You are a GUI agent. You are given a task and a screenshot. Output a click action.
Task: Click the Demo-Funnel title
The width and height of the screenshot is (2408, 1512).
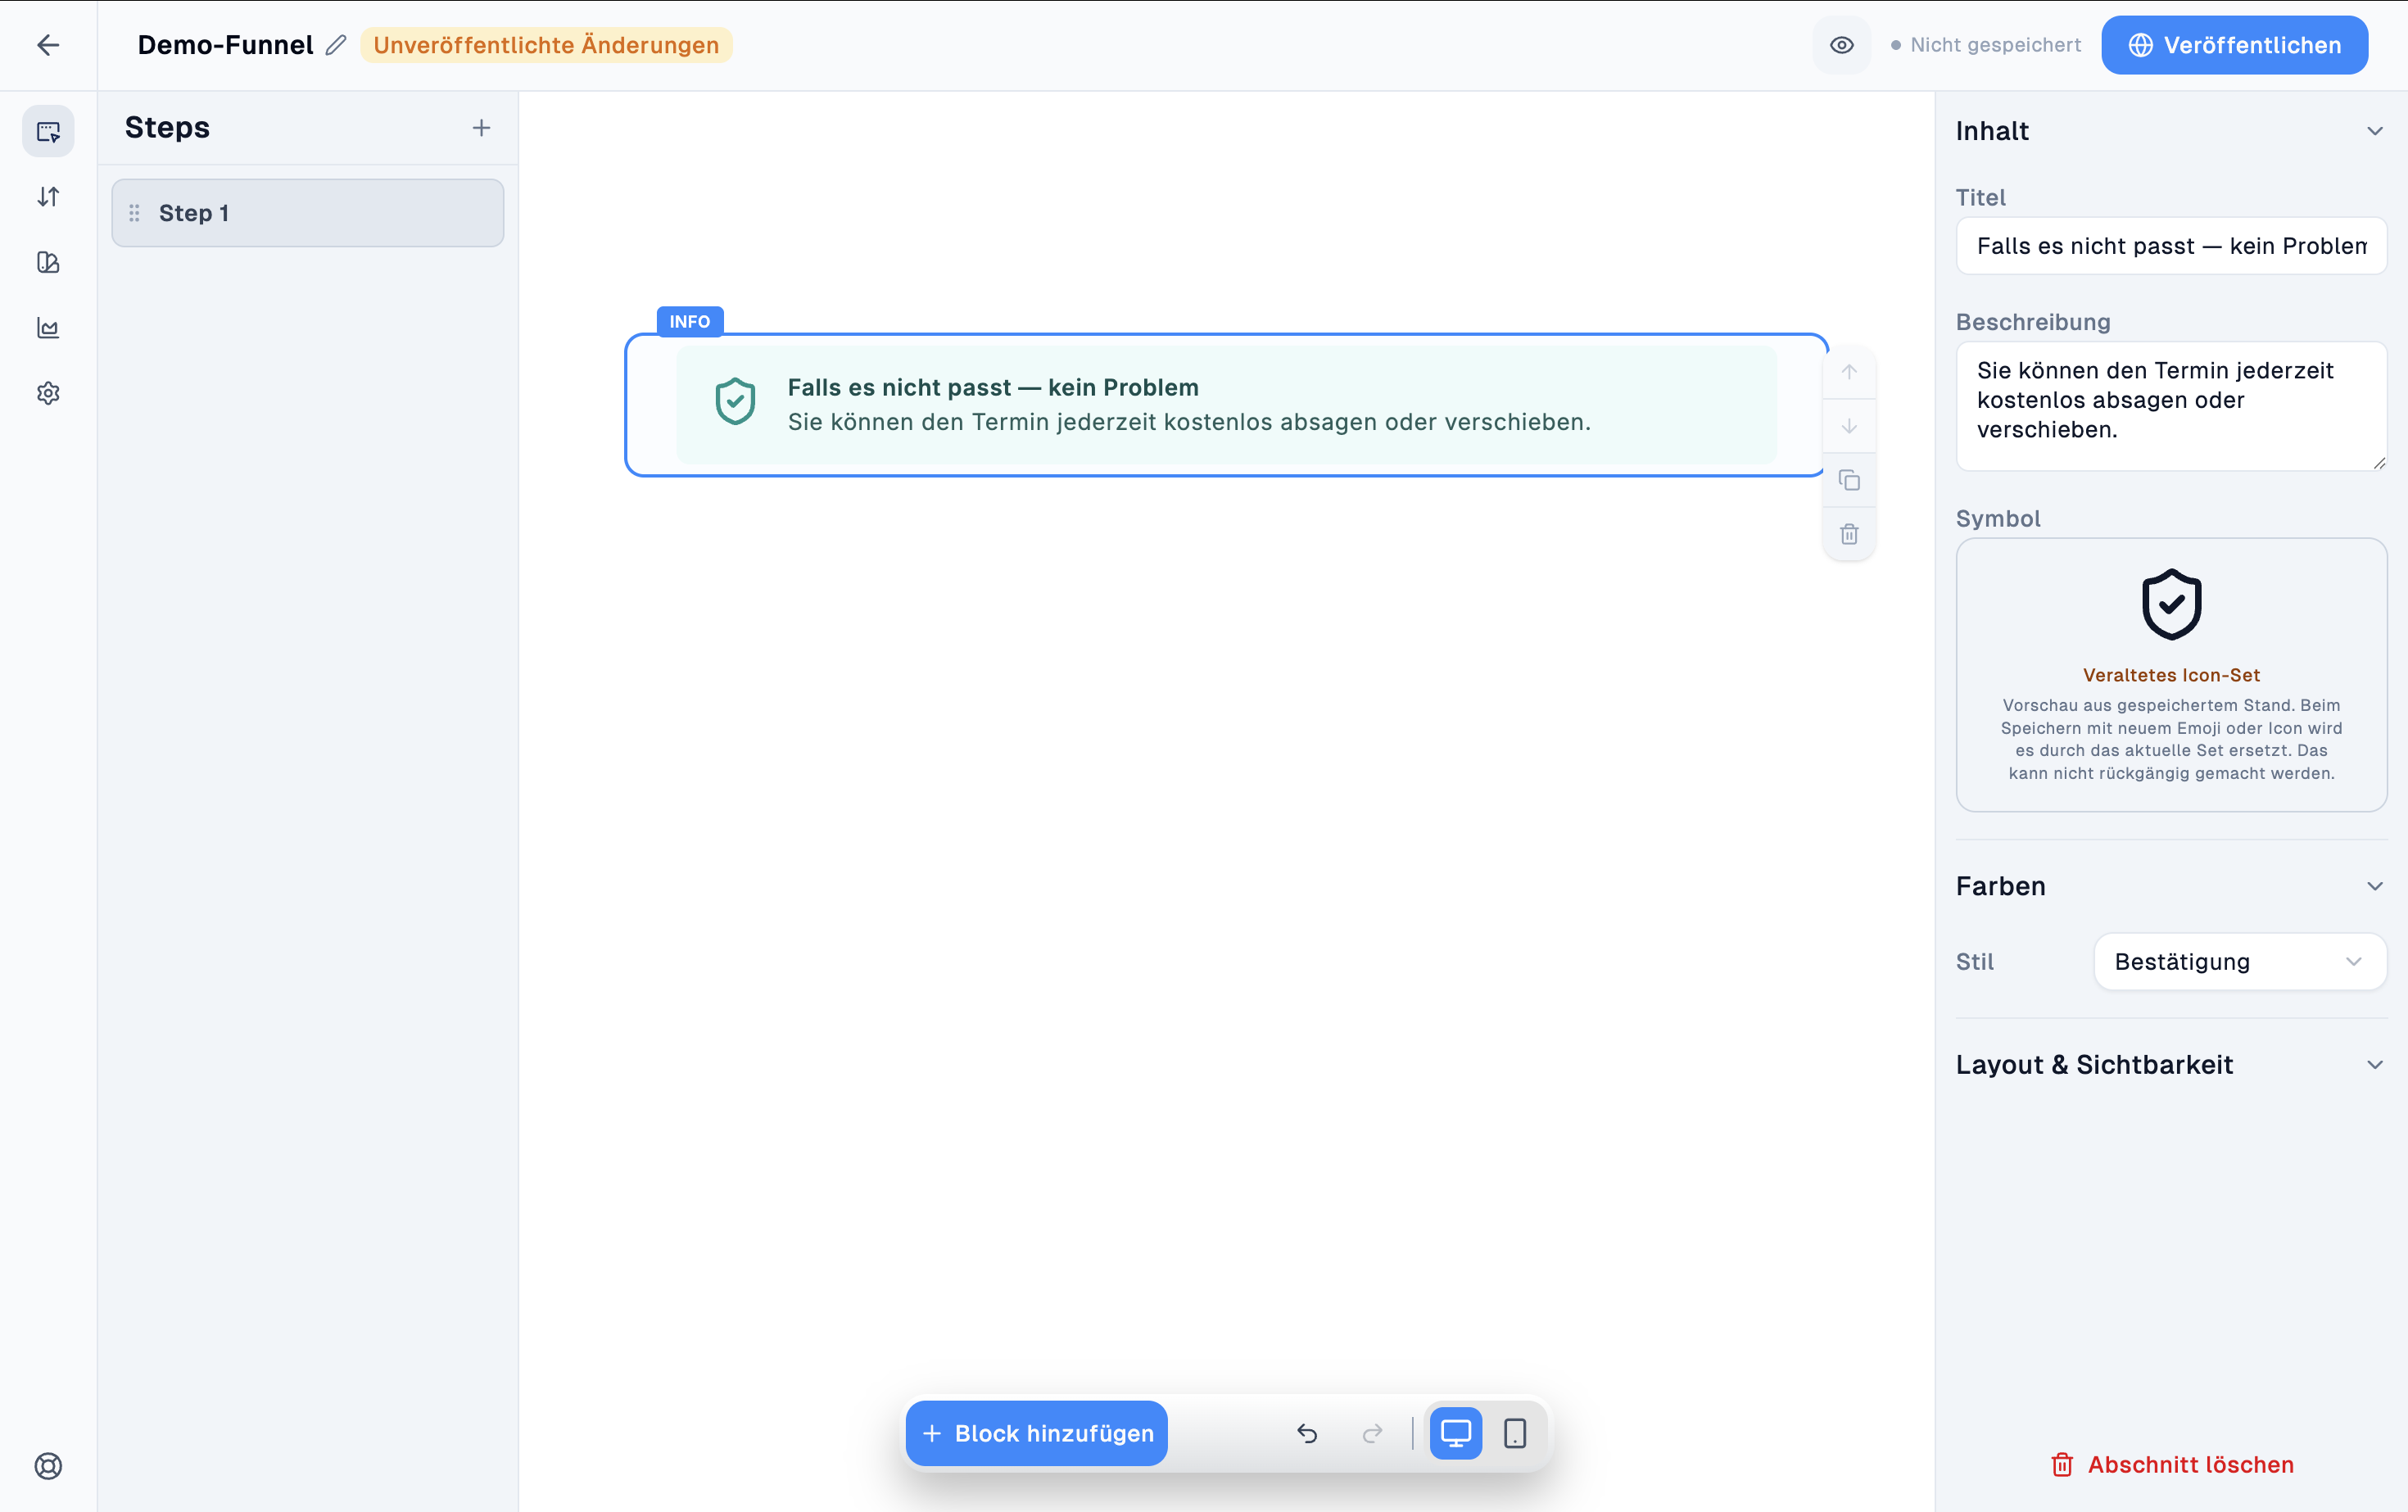coord(225,45)
